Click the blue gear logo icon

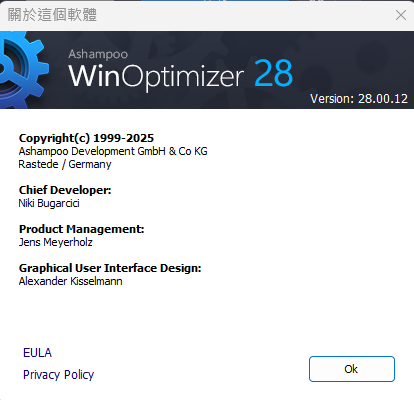(x=23, y=70)
